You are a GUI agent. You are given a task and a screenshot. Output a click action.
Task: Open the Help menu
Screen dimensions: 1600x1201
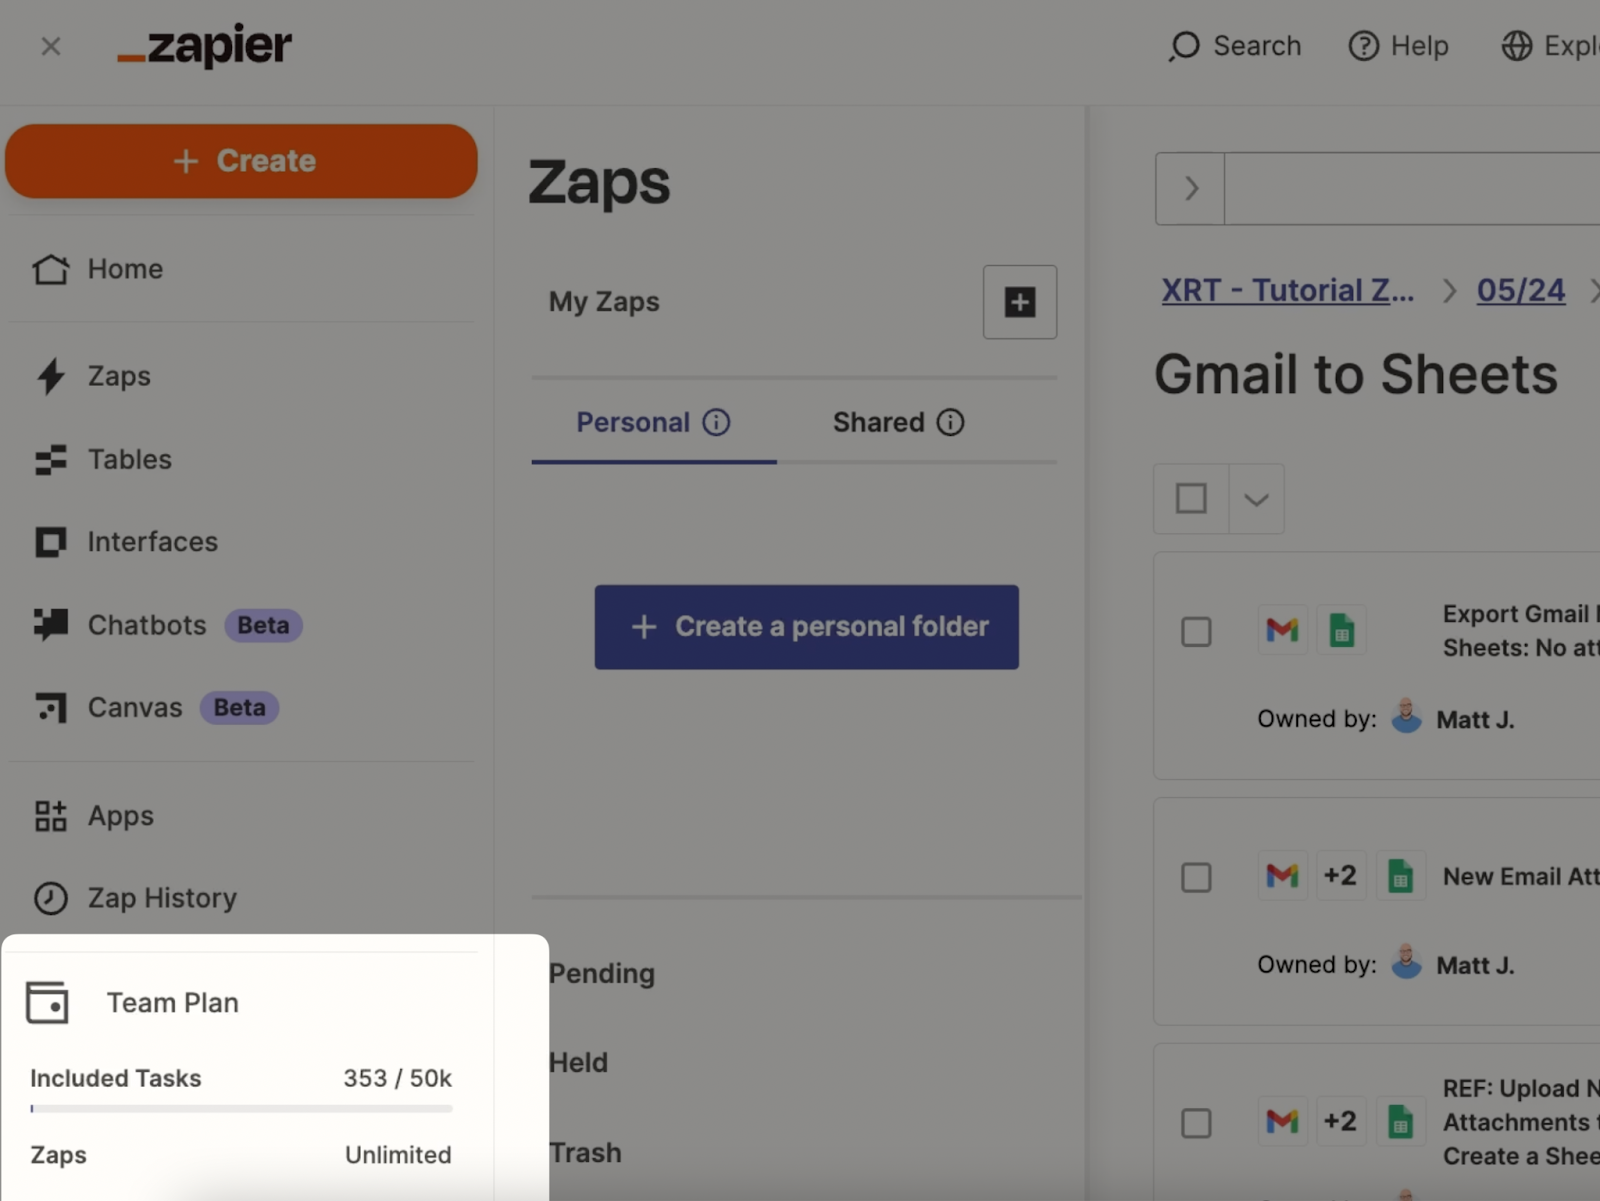pyautogui.click(x=1398, y=46)
